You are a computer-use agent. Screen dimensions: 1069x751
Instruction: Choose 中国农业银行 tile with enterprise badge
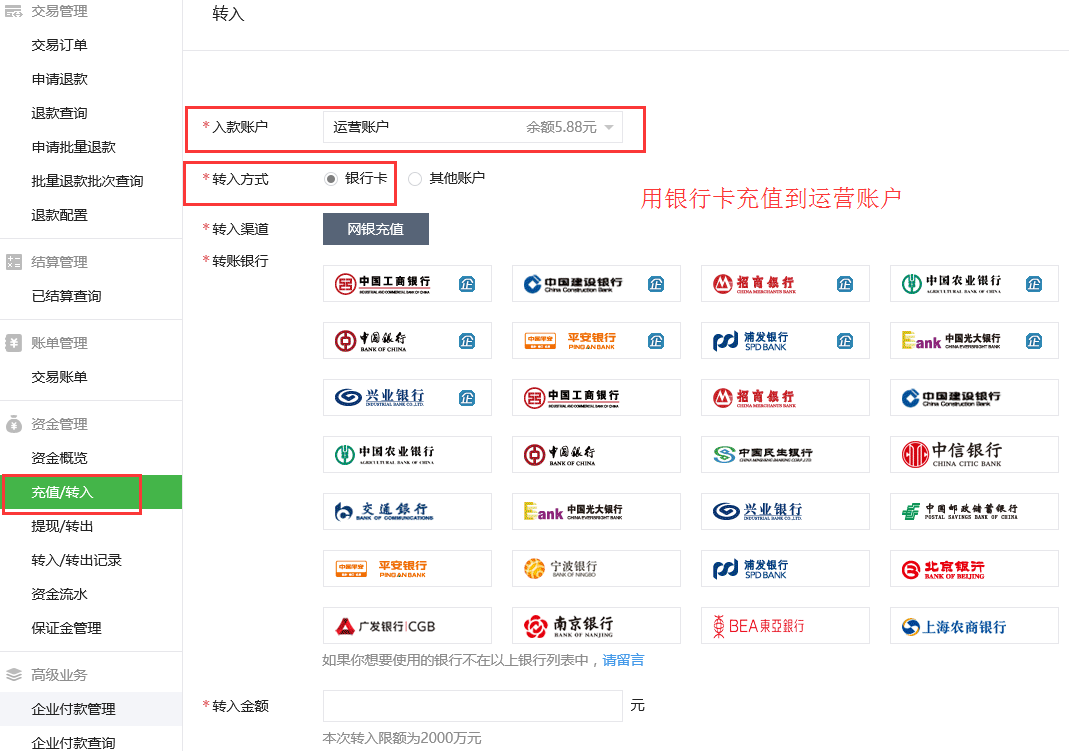(974, 283)
